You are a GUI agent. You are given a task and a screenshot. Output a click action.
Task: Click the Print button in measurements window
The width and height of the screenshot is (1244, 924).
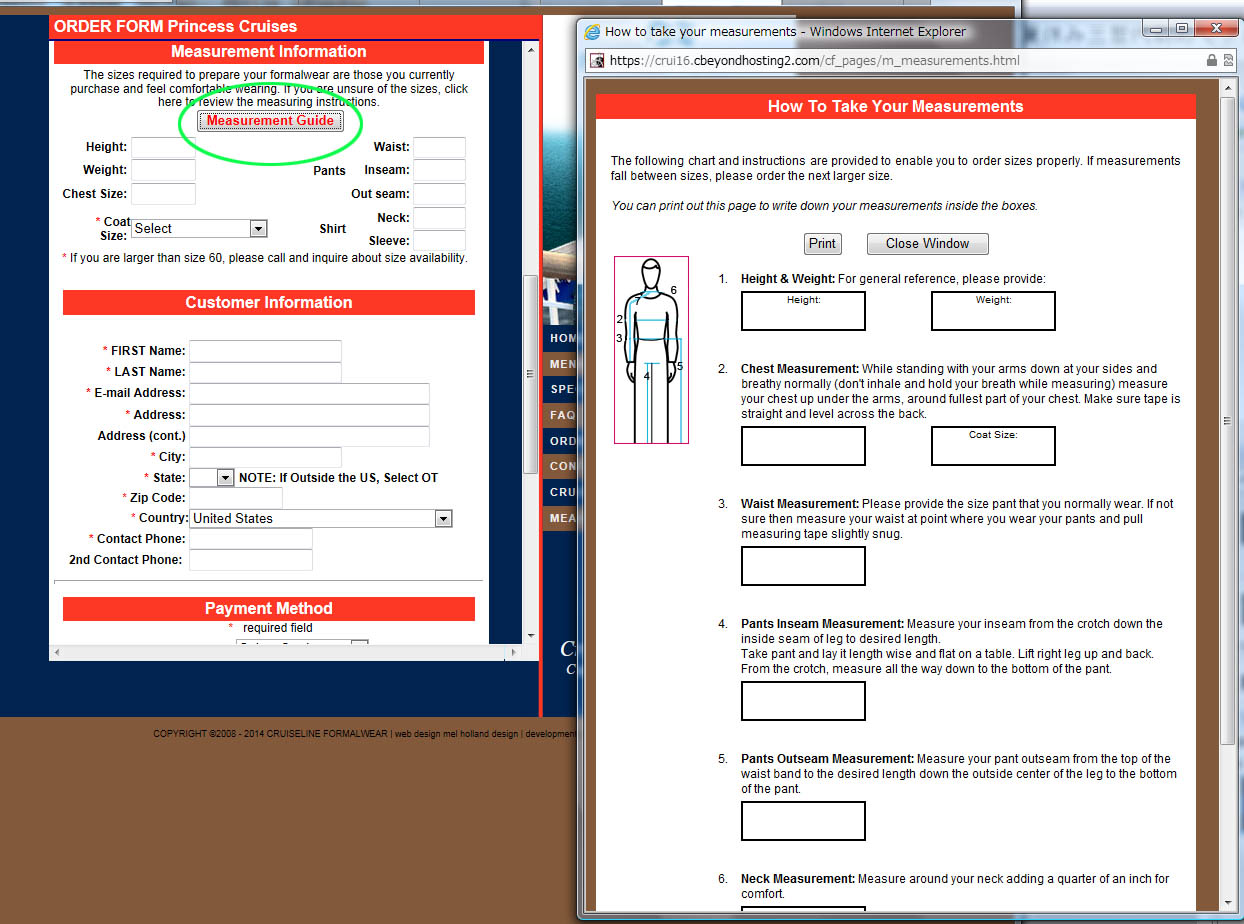[x=822, y=243]
